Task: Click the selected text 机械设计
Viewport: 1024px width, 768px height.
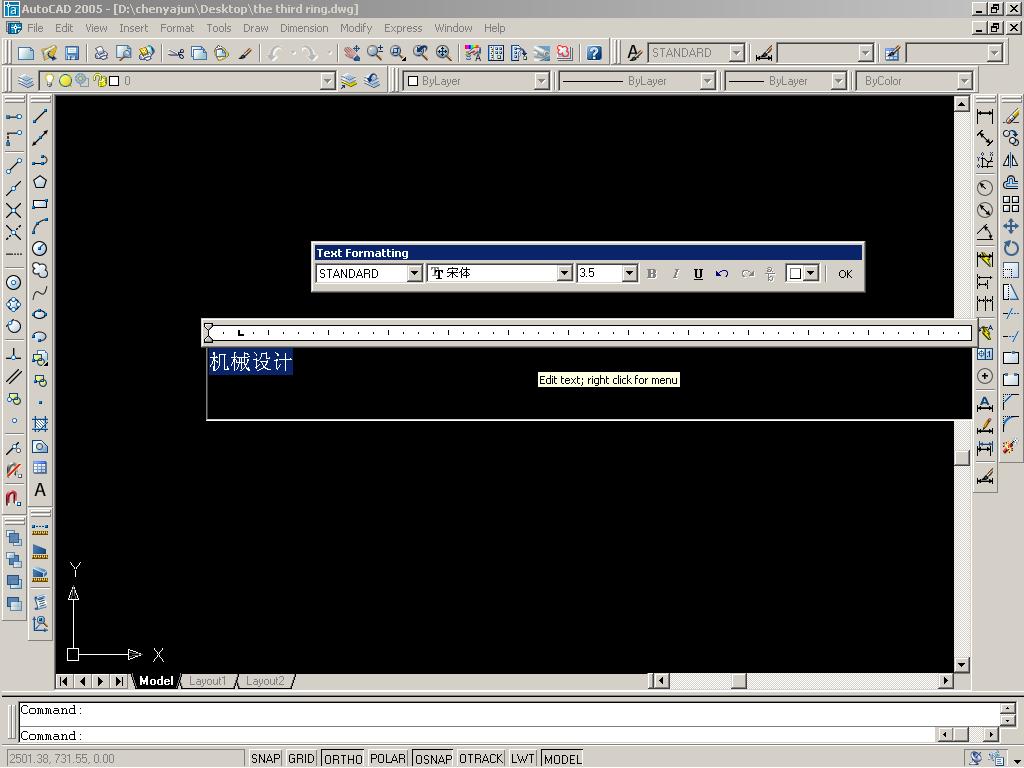Action: click(x=251, y=362)
